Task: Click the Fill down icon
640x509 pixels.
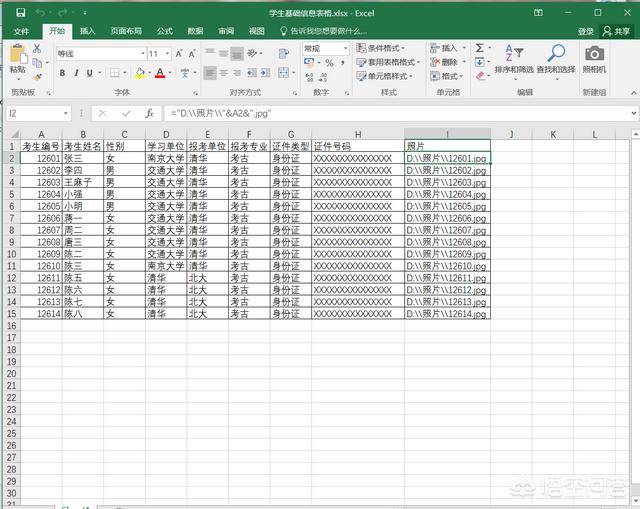Action: 480,62
